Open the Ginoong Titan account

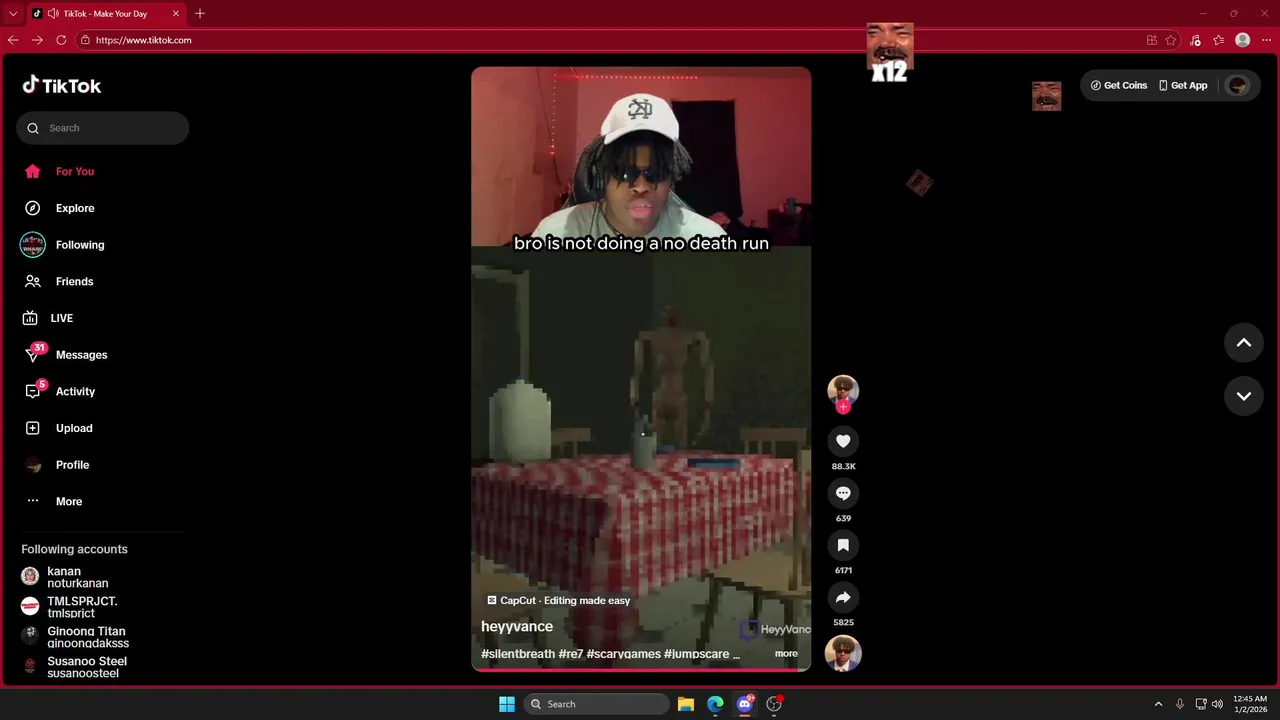76,637
